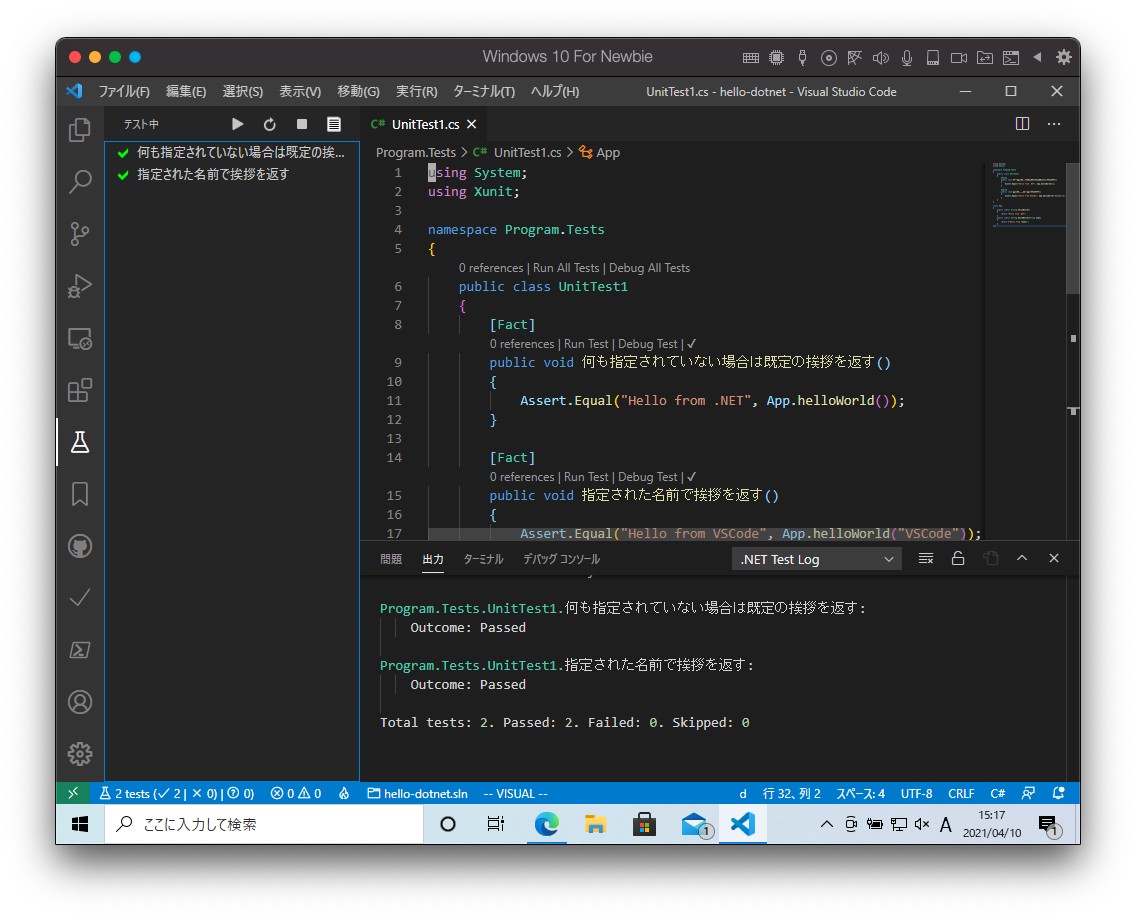Toggle the output scroll lock
The image size is (1136, 918).
(x=958, y=559)
